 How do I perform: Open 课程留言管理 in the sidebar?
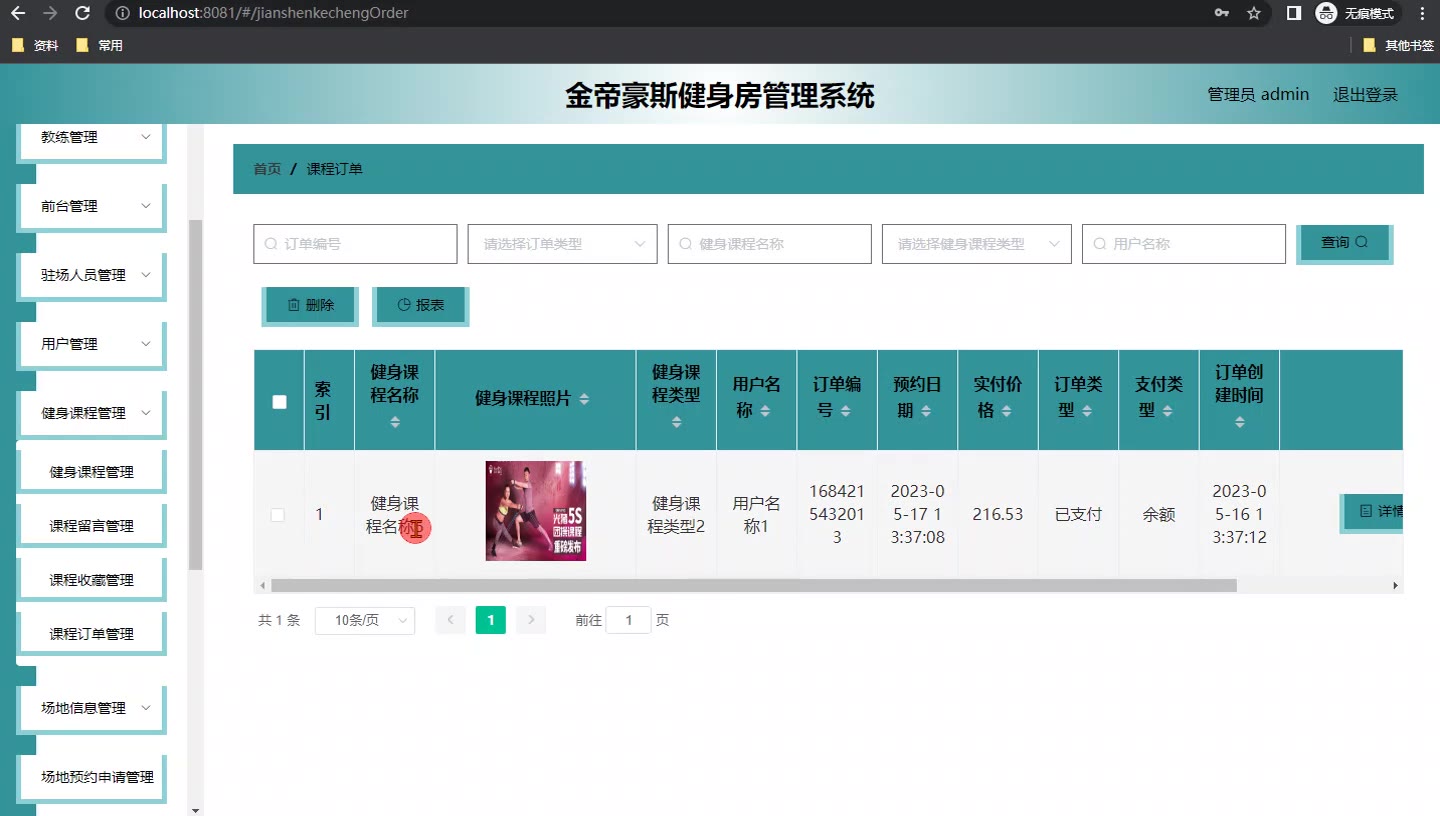click(91, 526)
